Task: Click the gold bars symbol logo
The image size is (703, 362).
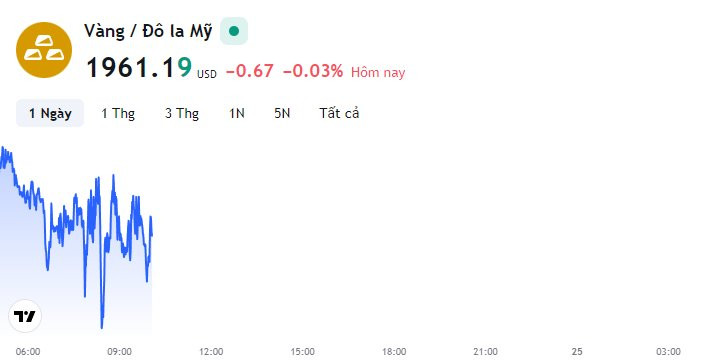Action: [x=44, y=50]
